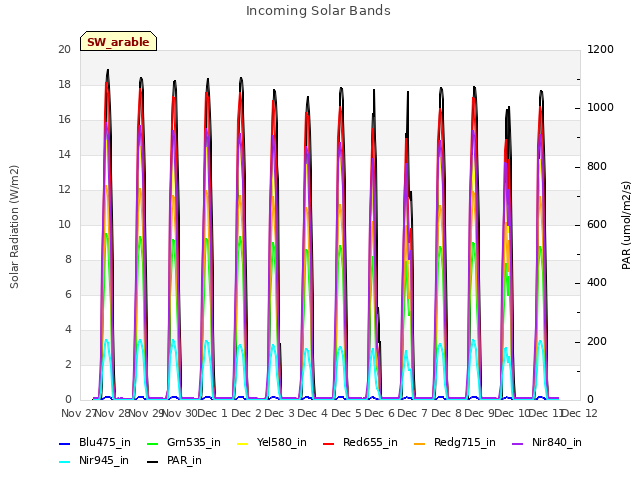Click the Dec 6 x-axis tick label
Screen dimensions: 640x480
[x=380, y=413]
